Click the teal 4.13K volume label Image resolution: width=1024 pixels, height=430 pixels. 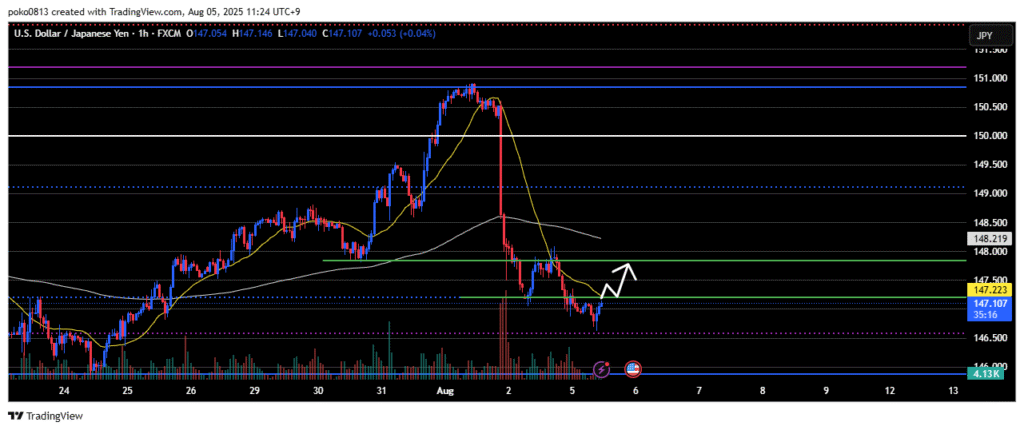coord(985,374)
